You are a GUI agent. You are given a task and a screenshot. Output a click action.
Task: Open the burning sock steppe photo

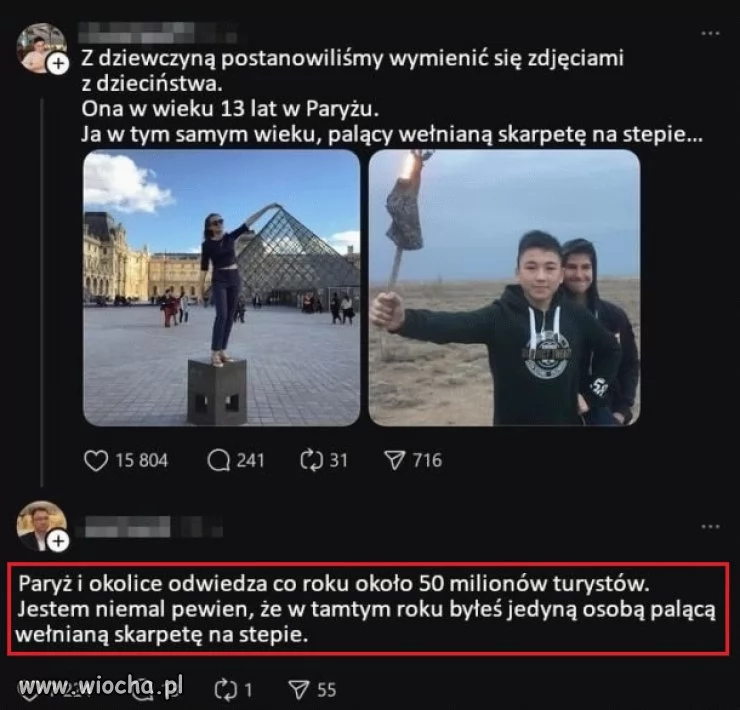(505, 288)
